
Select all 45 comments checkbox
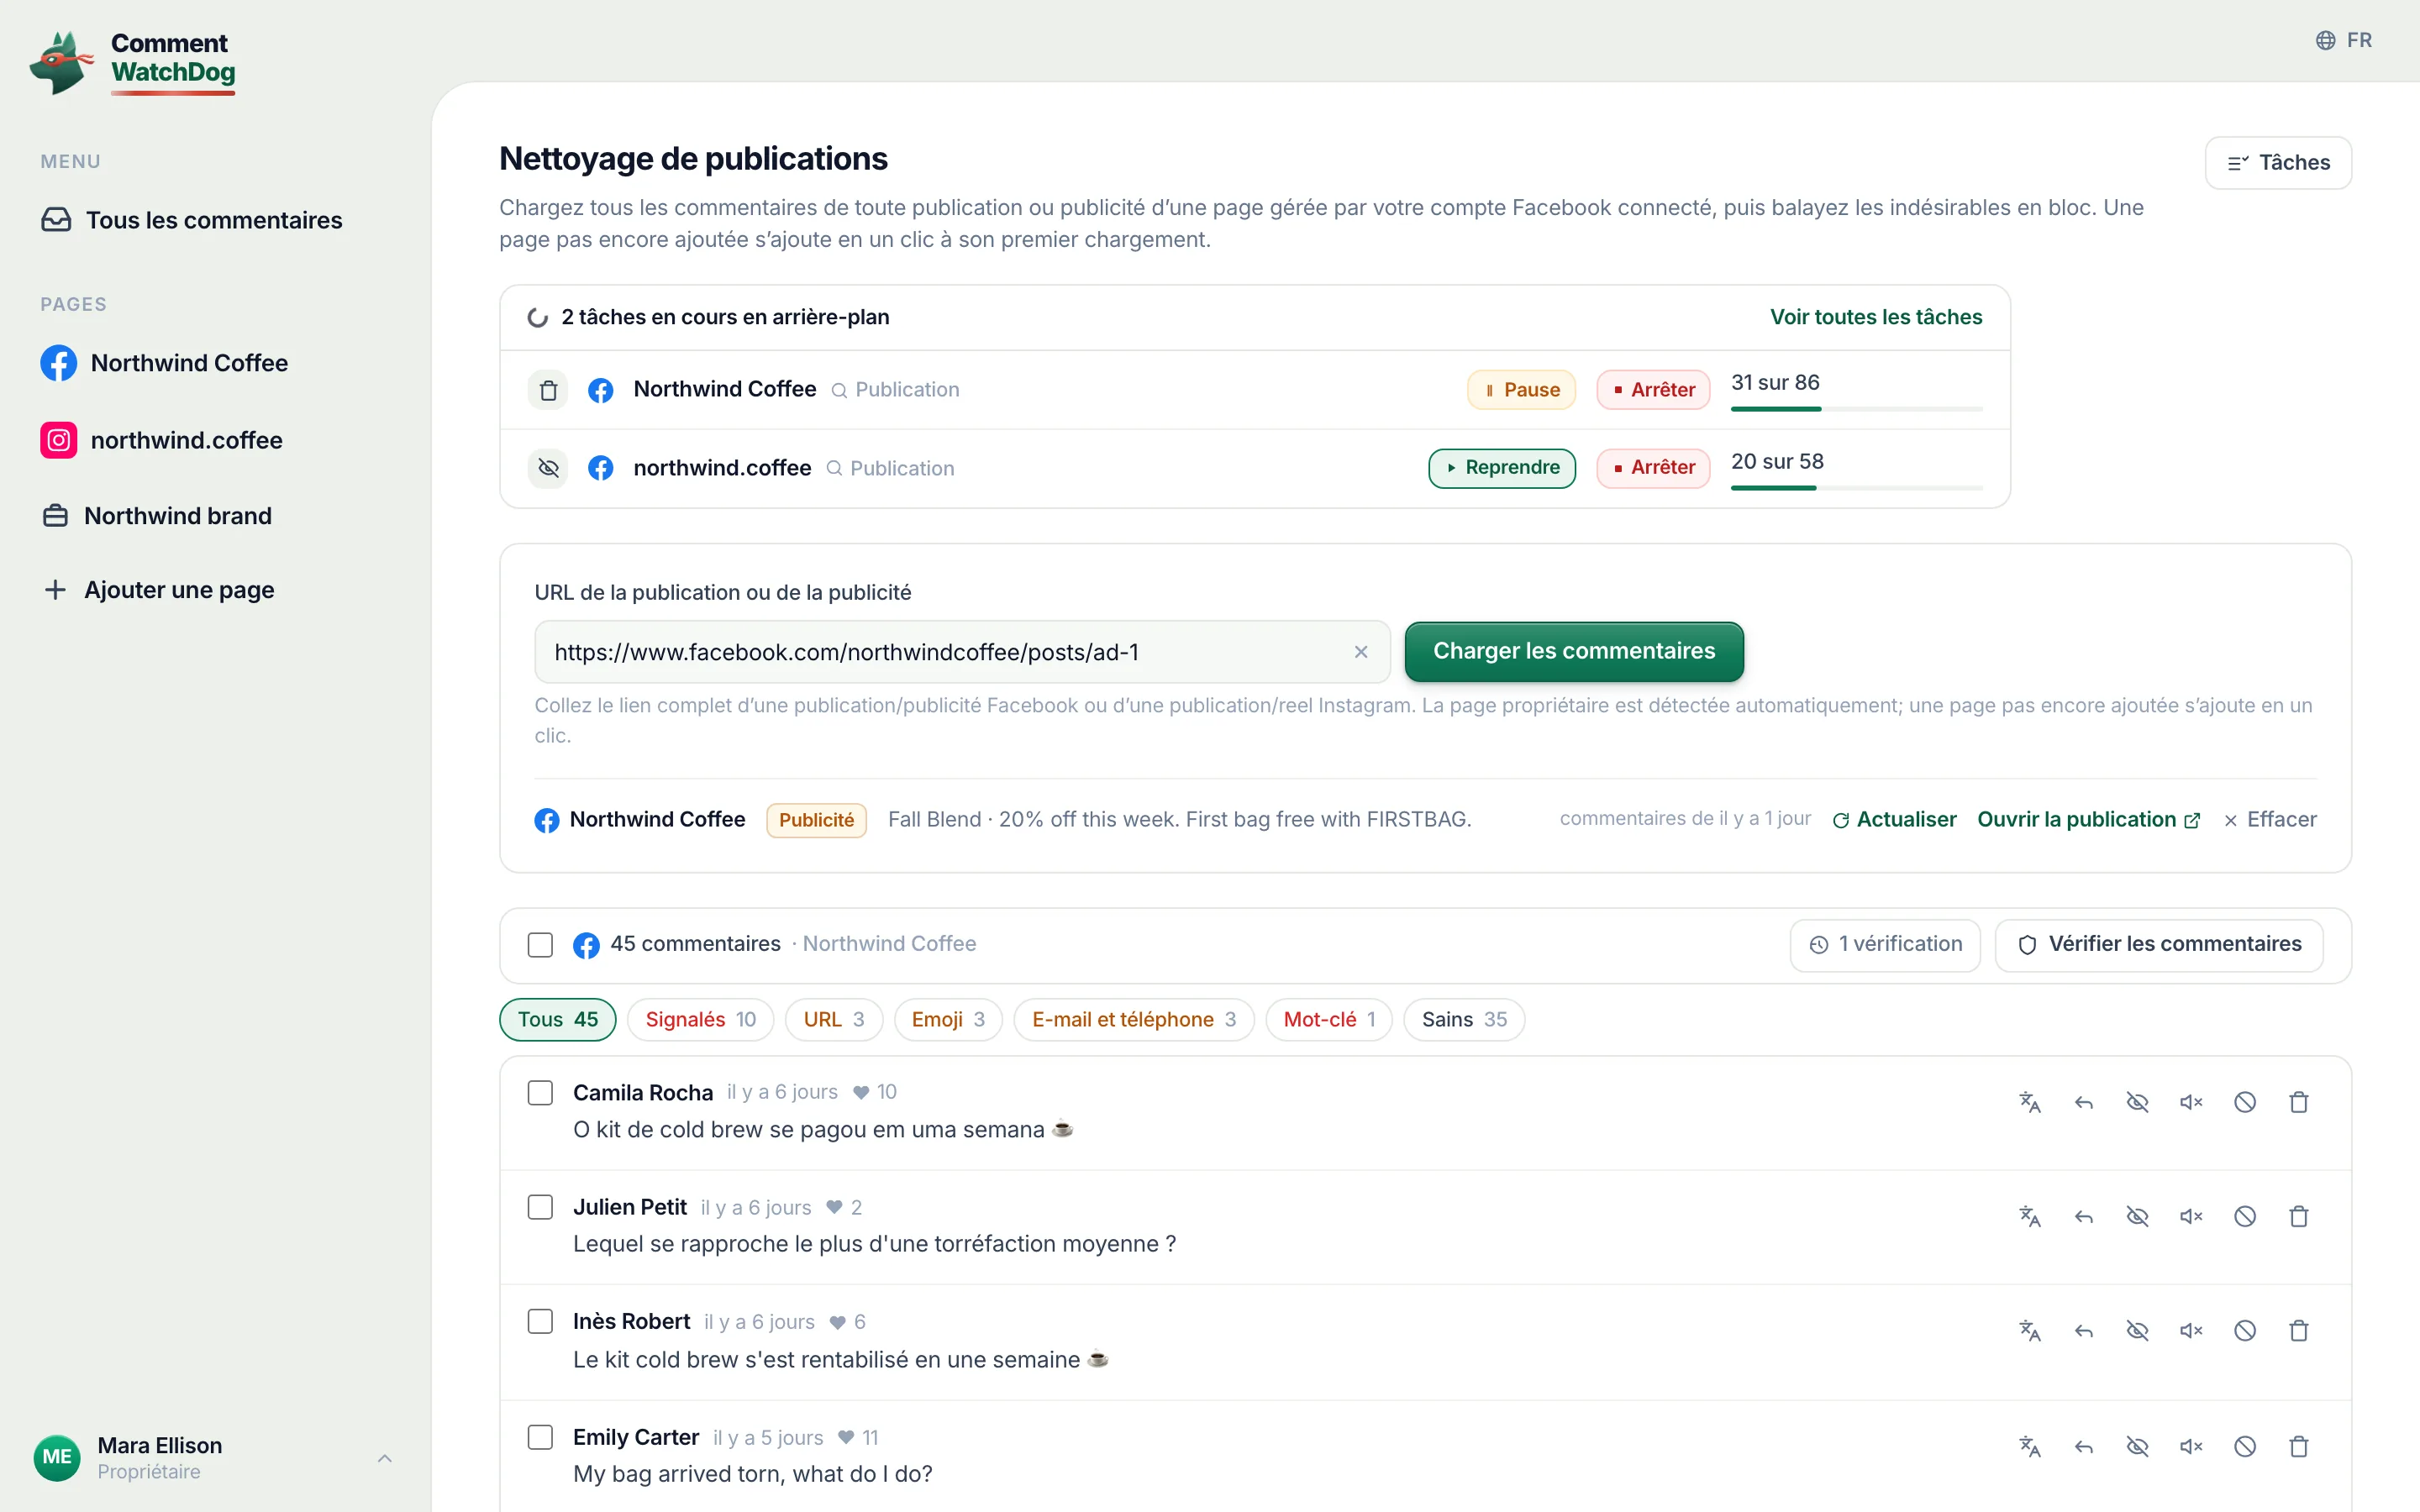coord(540,945)
